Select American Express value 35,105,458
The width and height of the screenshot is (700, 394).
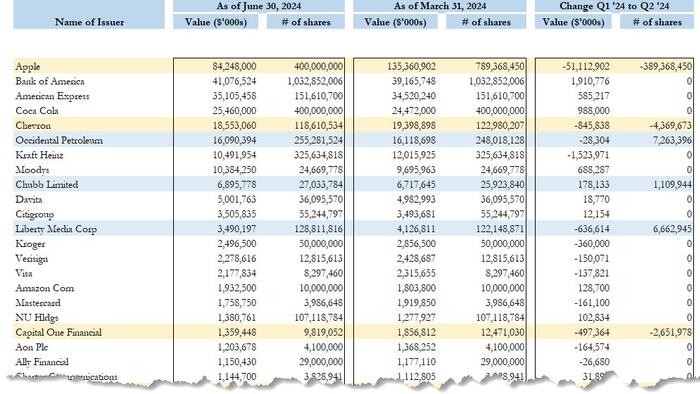234,96
